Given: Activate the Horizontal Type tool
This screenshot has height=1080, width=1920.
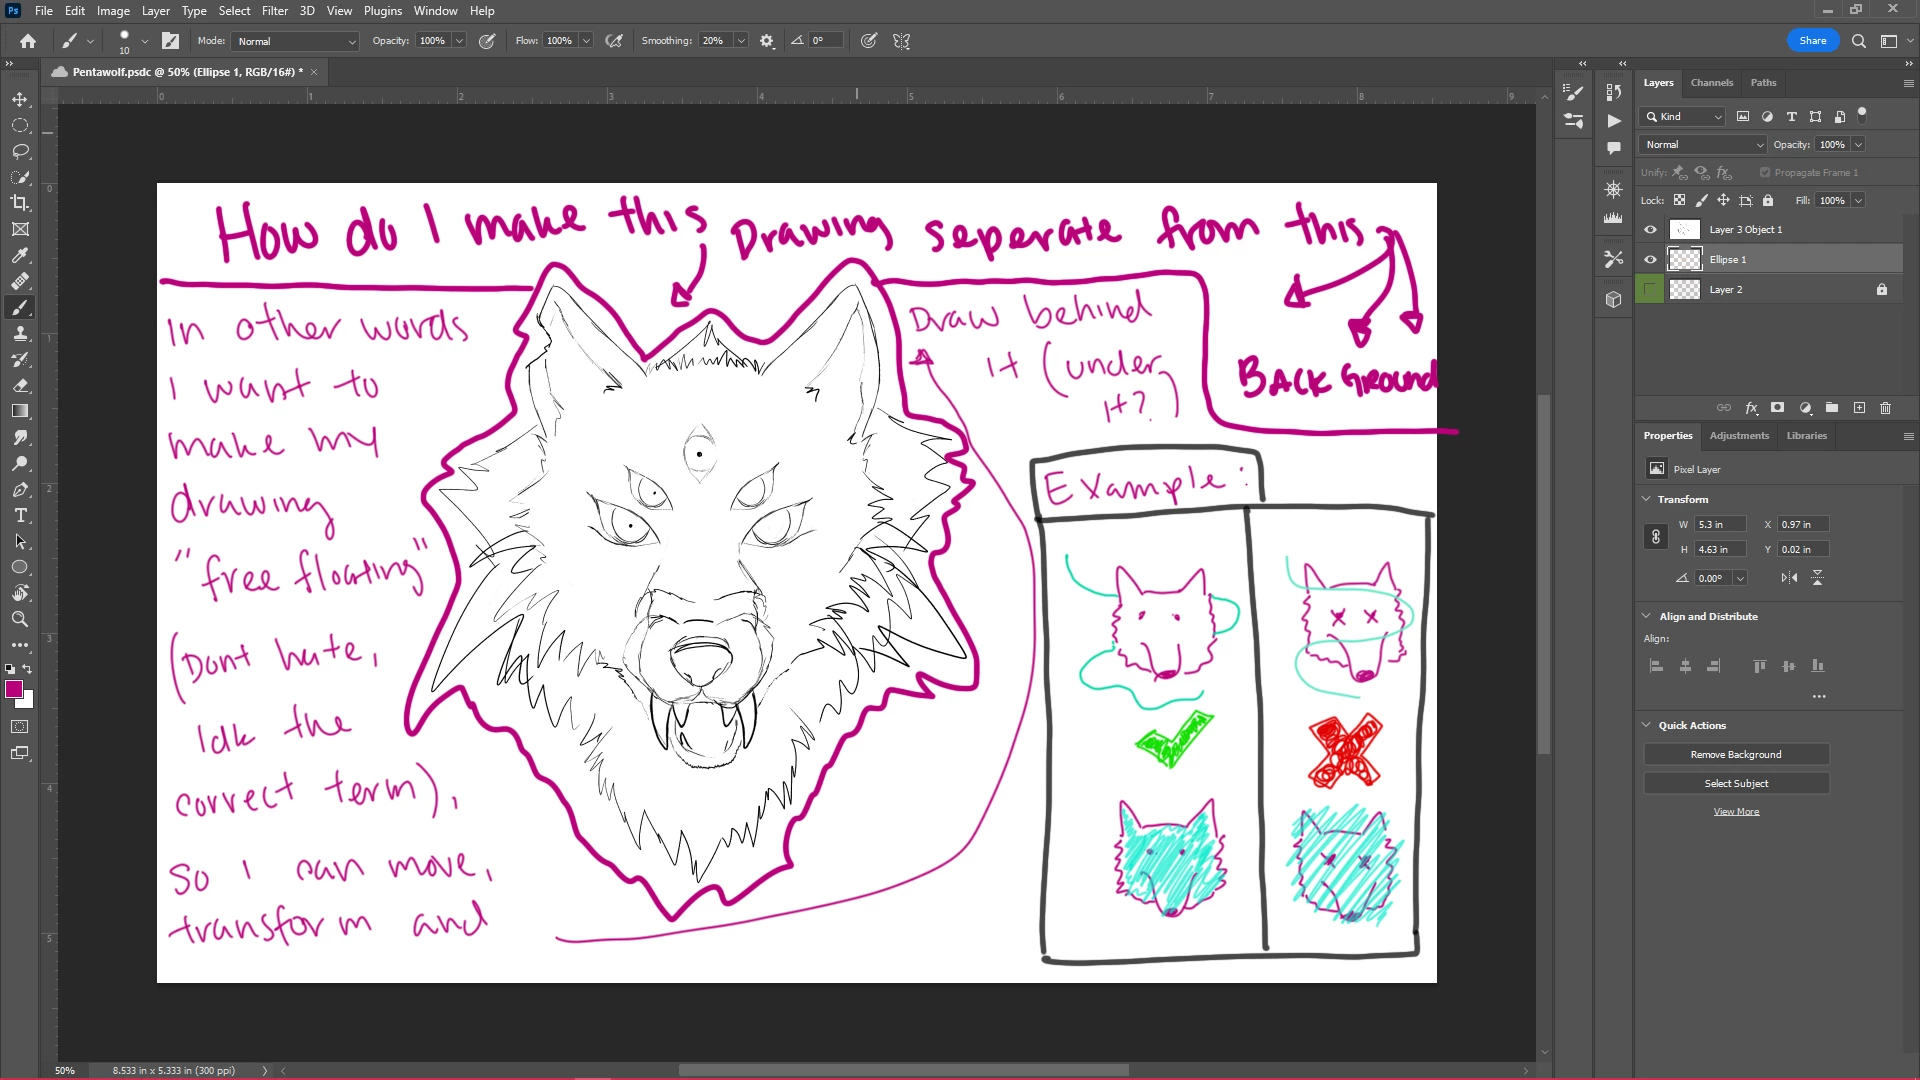Looking at the screenshot, I should click(x=20, y=515).
